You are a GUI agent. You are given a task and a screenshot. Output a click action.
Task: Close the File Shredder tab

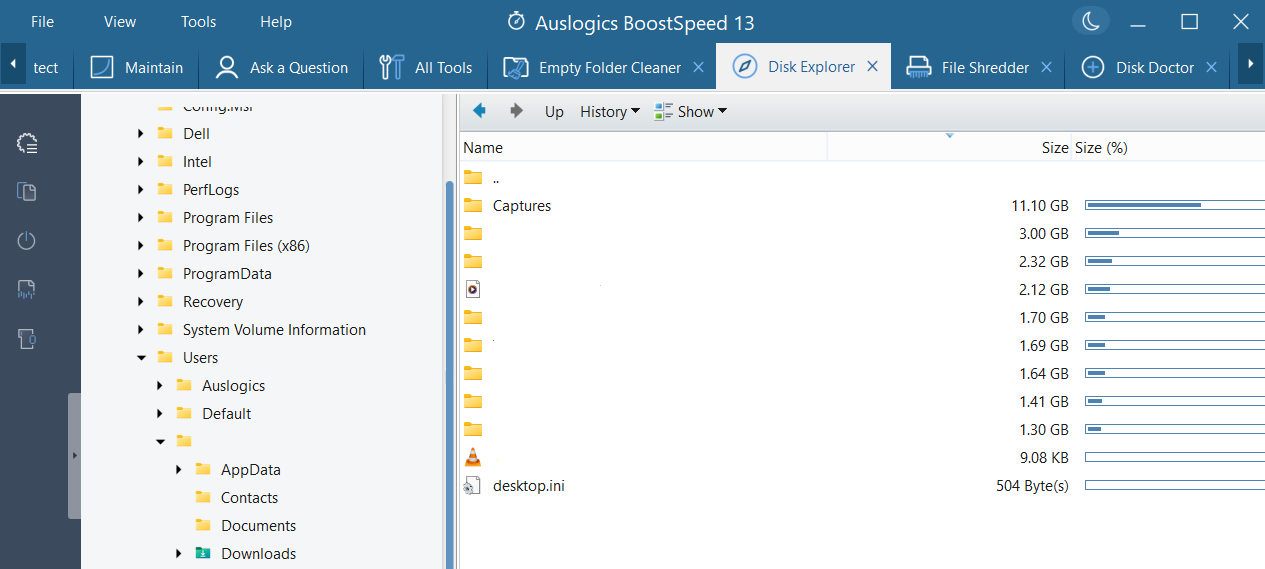tap(1046, 67)
